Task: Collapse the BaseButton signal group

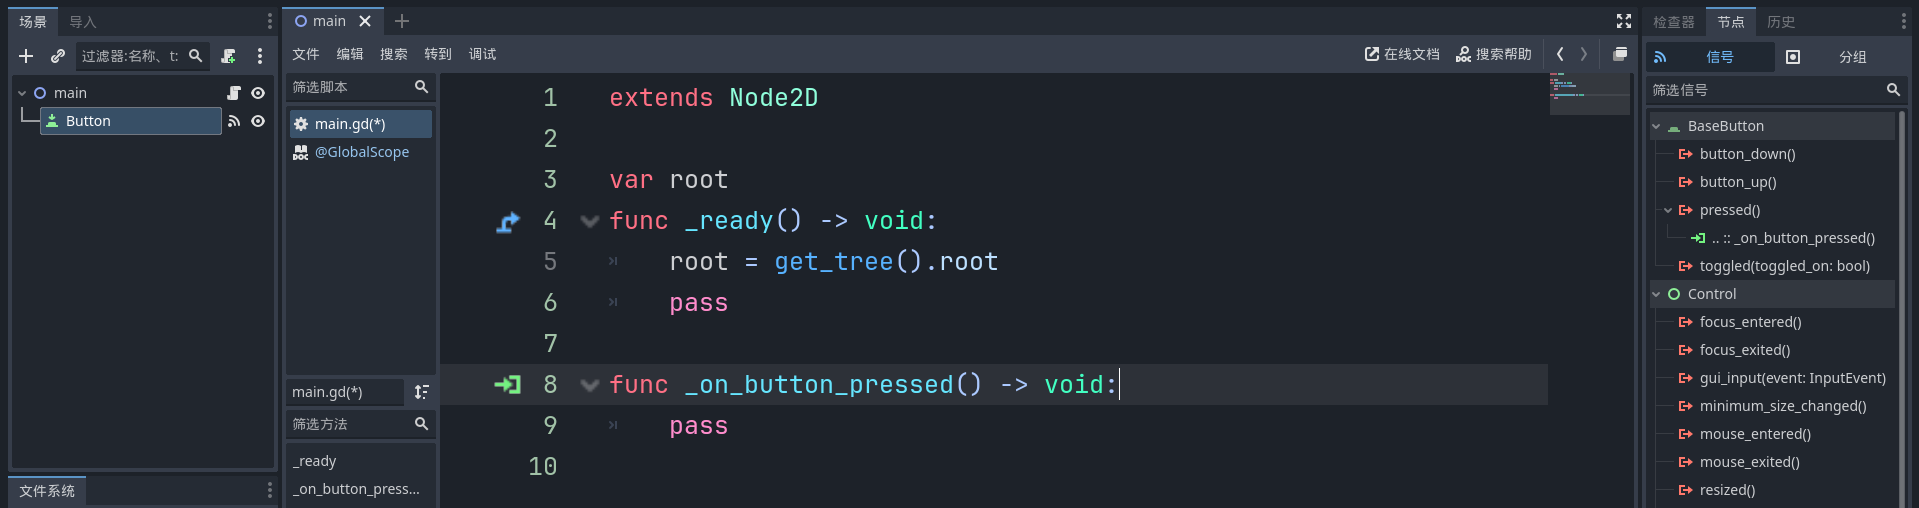Action: tap(1657, 126)
